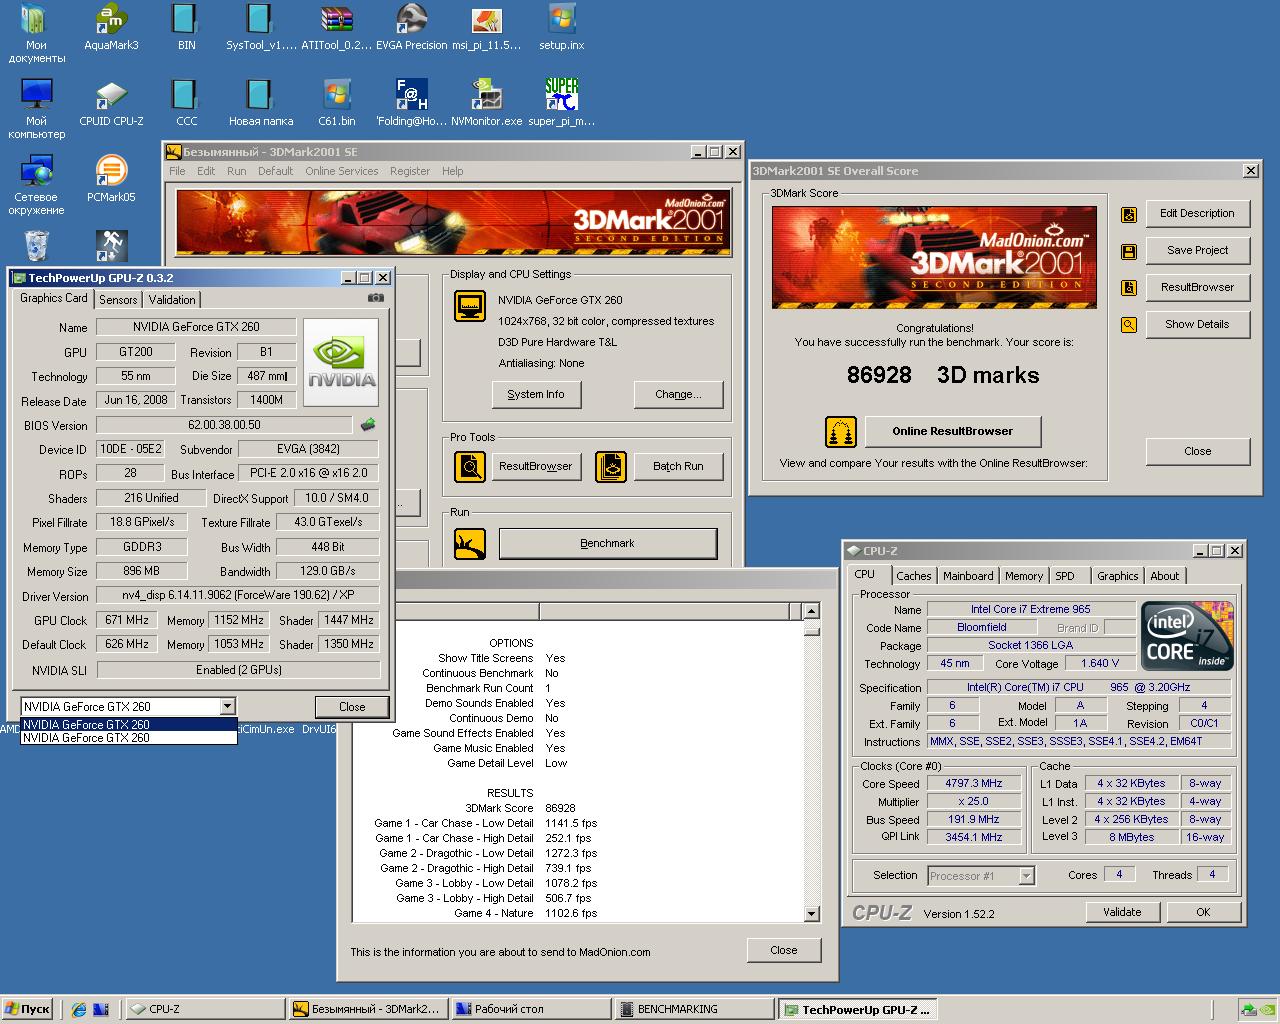Click the CPU-Z taskbar button
Image resolution: width=1280 pixels, height=1024 pixels.
click(x=205, y=1009)
